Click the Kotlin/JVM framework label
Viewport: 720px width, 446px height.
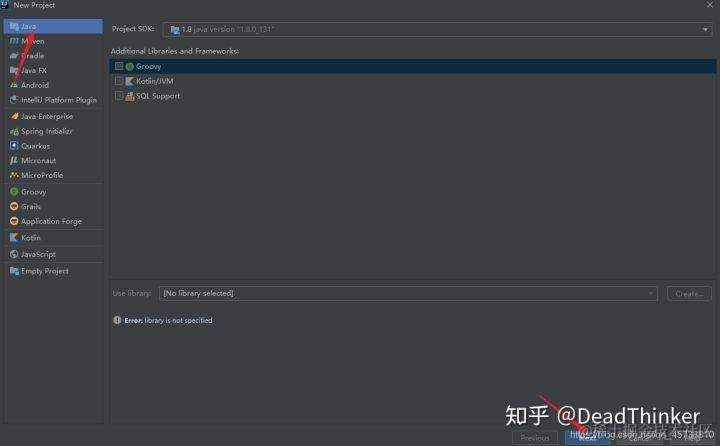tap(155, 81)
